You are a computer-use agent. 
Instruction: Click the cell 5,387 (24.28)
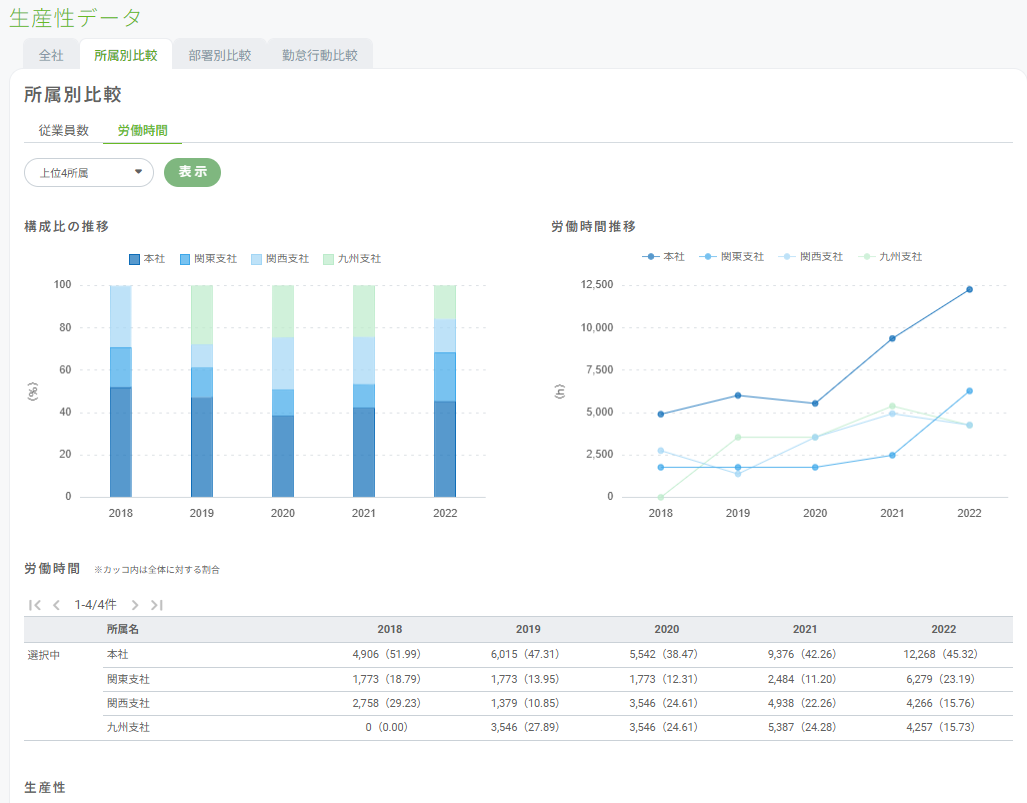(x=802, y=728)
